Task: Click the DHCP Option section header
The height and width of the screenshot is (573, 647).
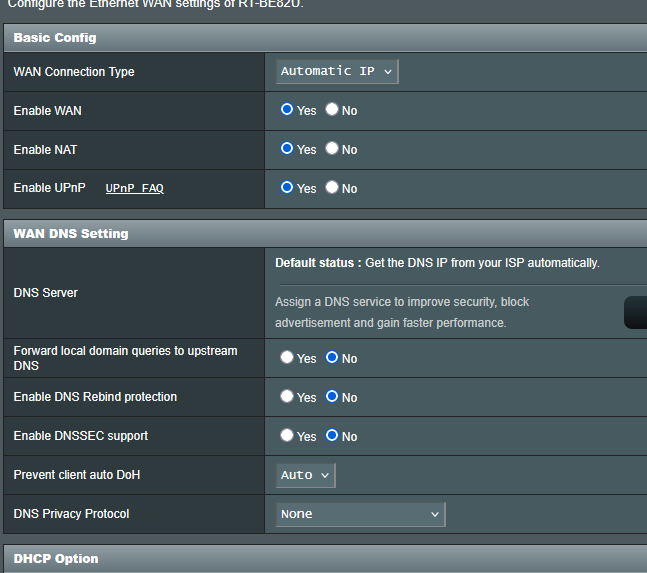Action: tap(56, 558)
